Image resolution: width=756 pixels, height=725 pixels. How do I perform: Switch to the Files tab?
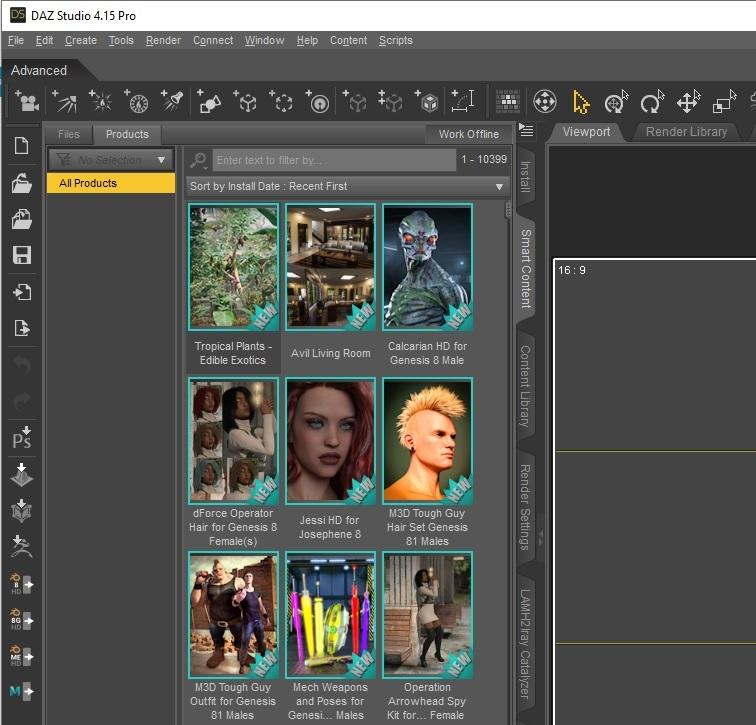click(68, 134)
